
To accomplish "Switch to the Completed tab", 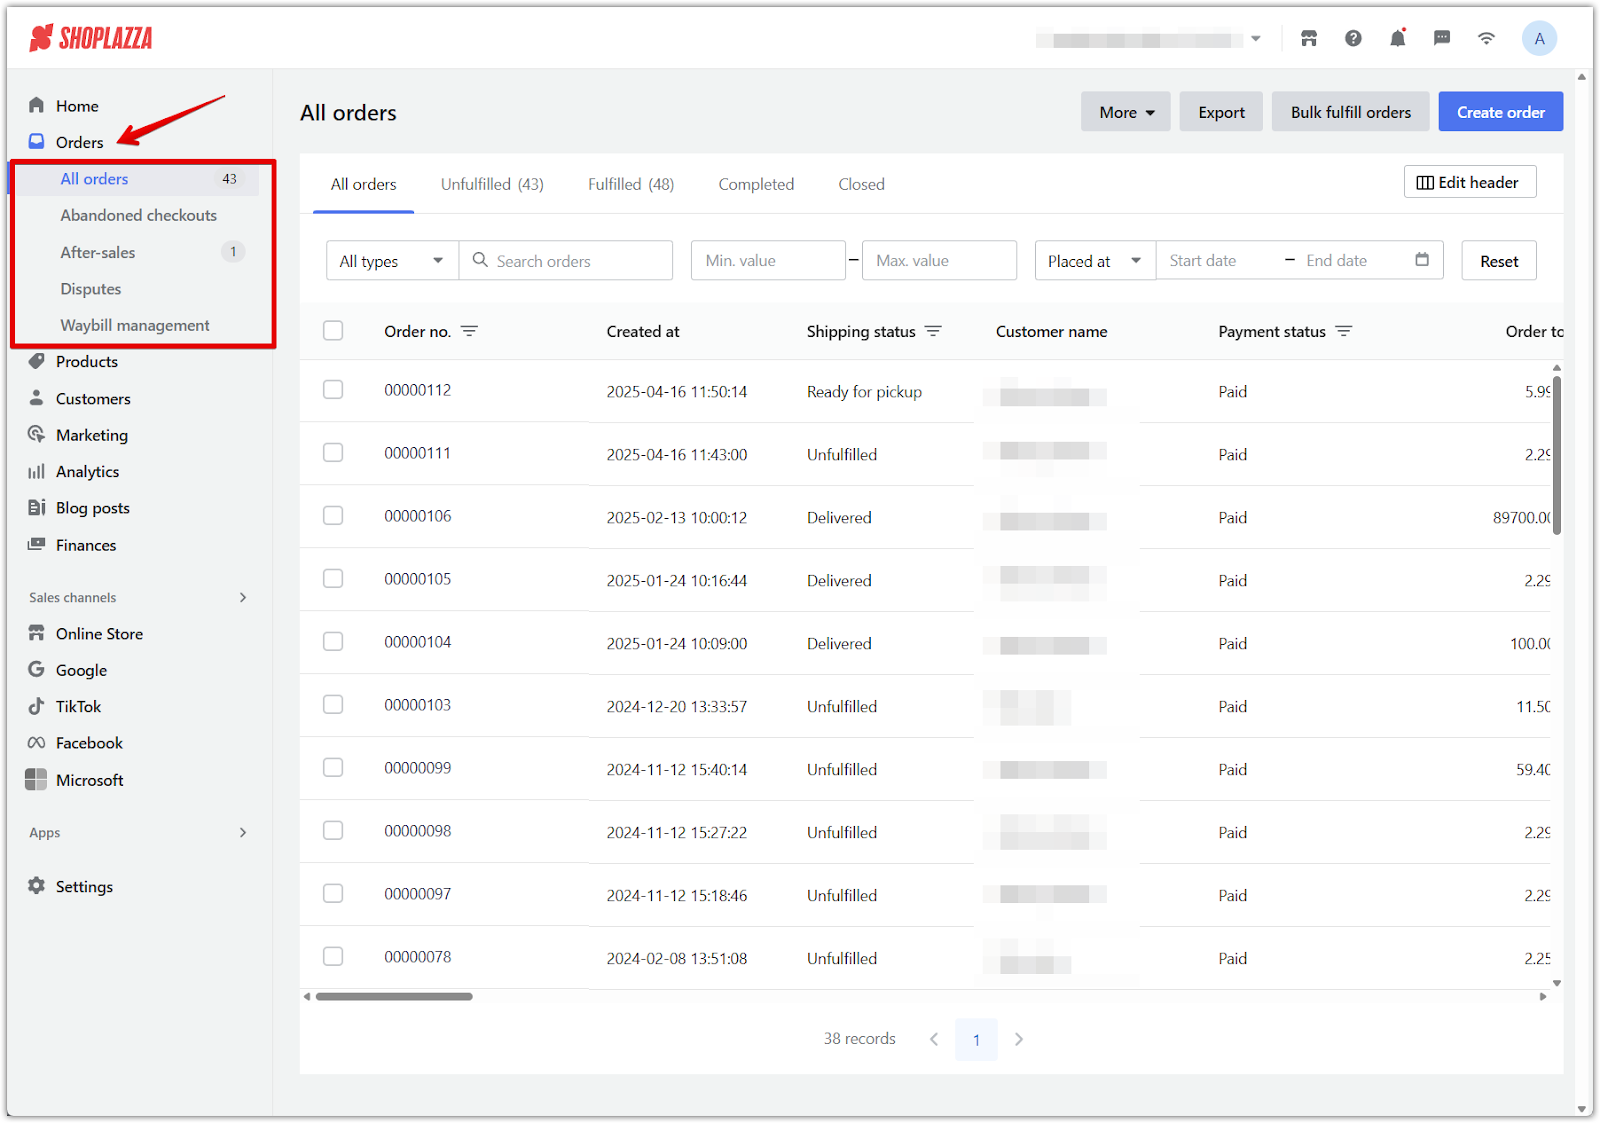I will [756, 184].
